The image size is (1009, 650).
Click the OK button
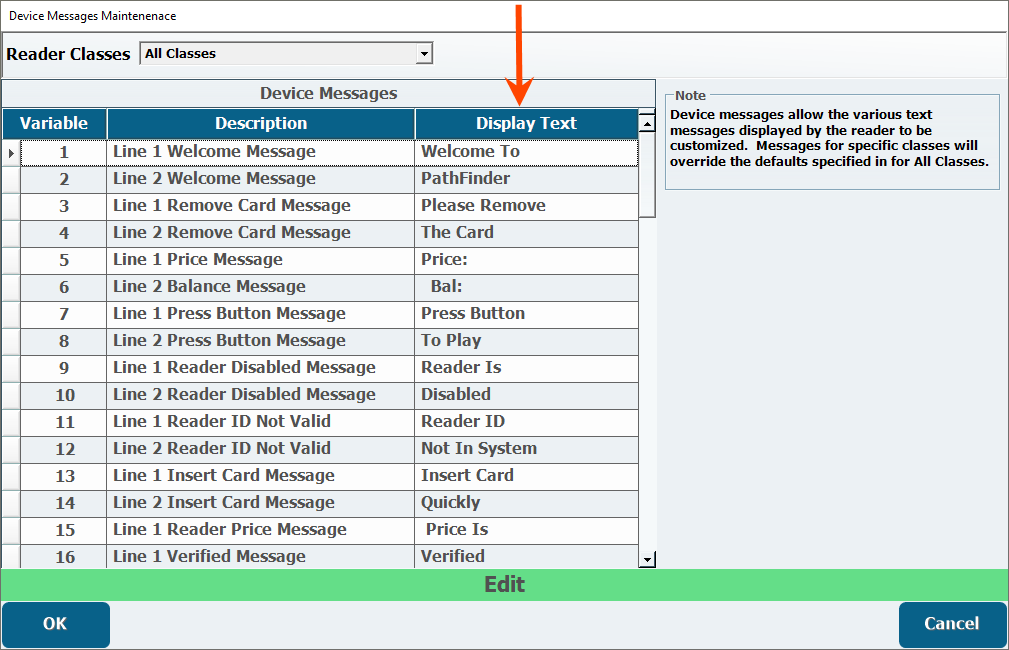pyautogui.click(x=55, y=624)
